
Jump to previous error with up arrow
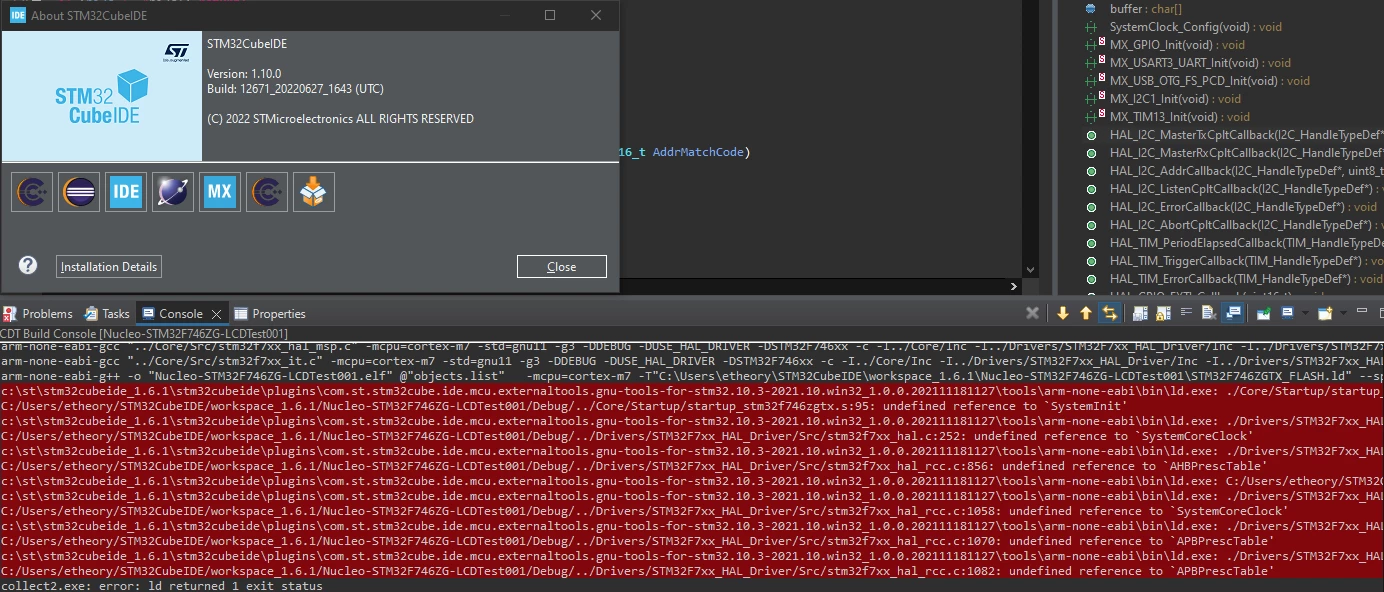(x=1086, y=313)
